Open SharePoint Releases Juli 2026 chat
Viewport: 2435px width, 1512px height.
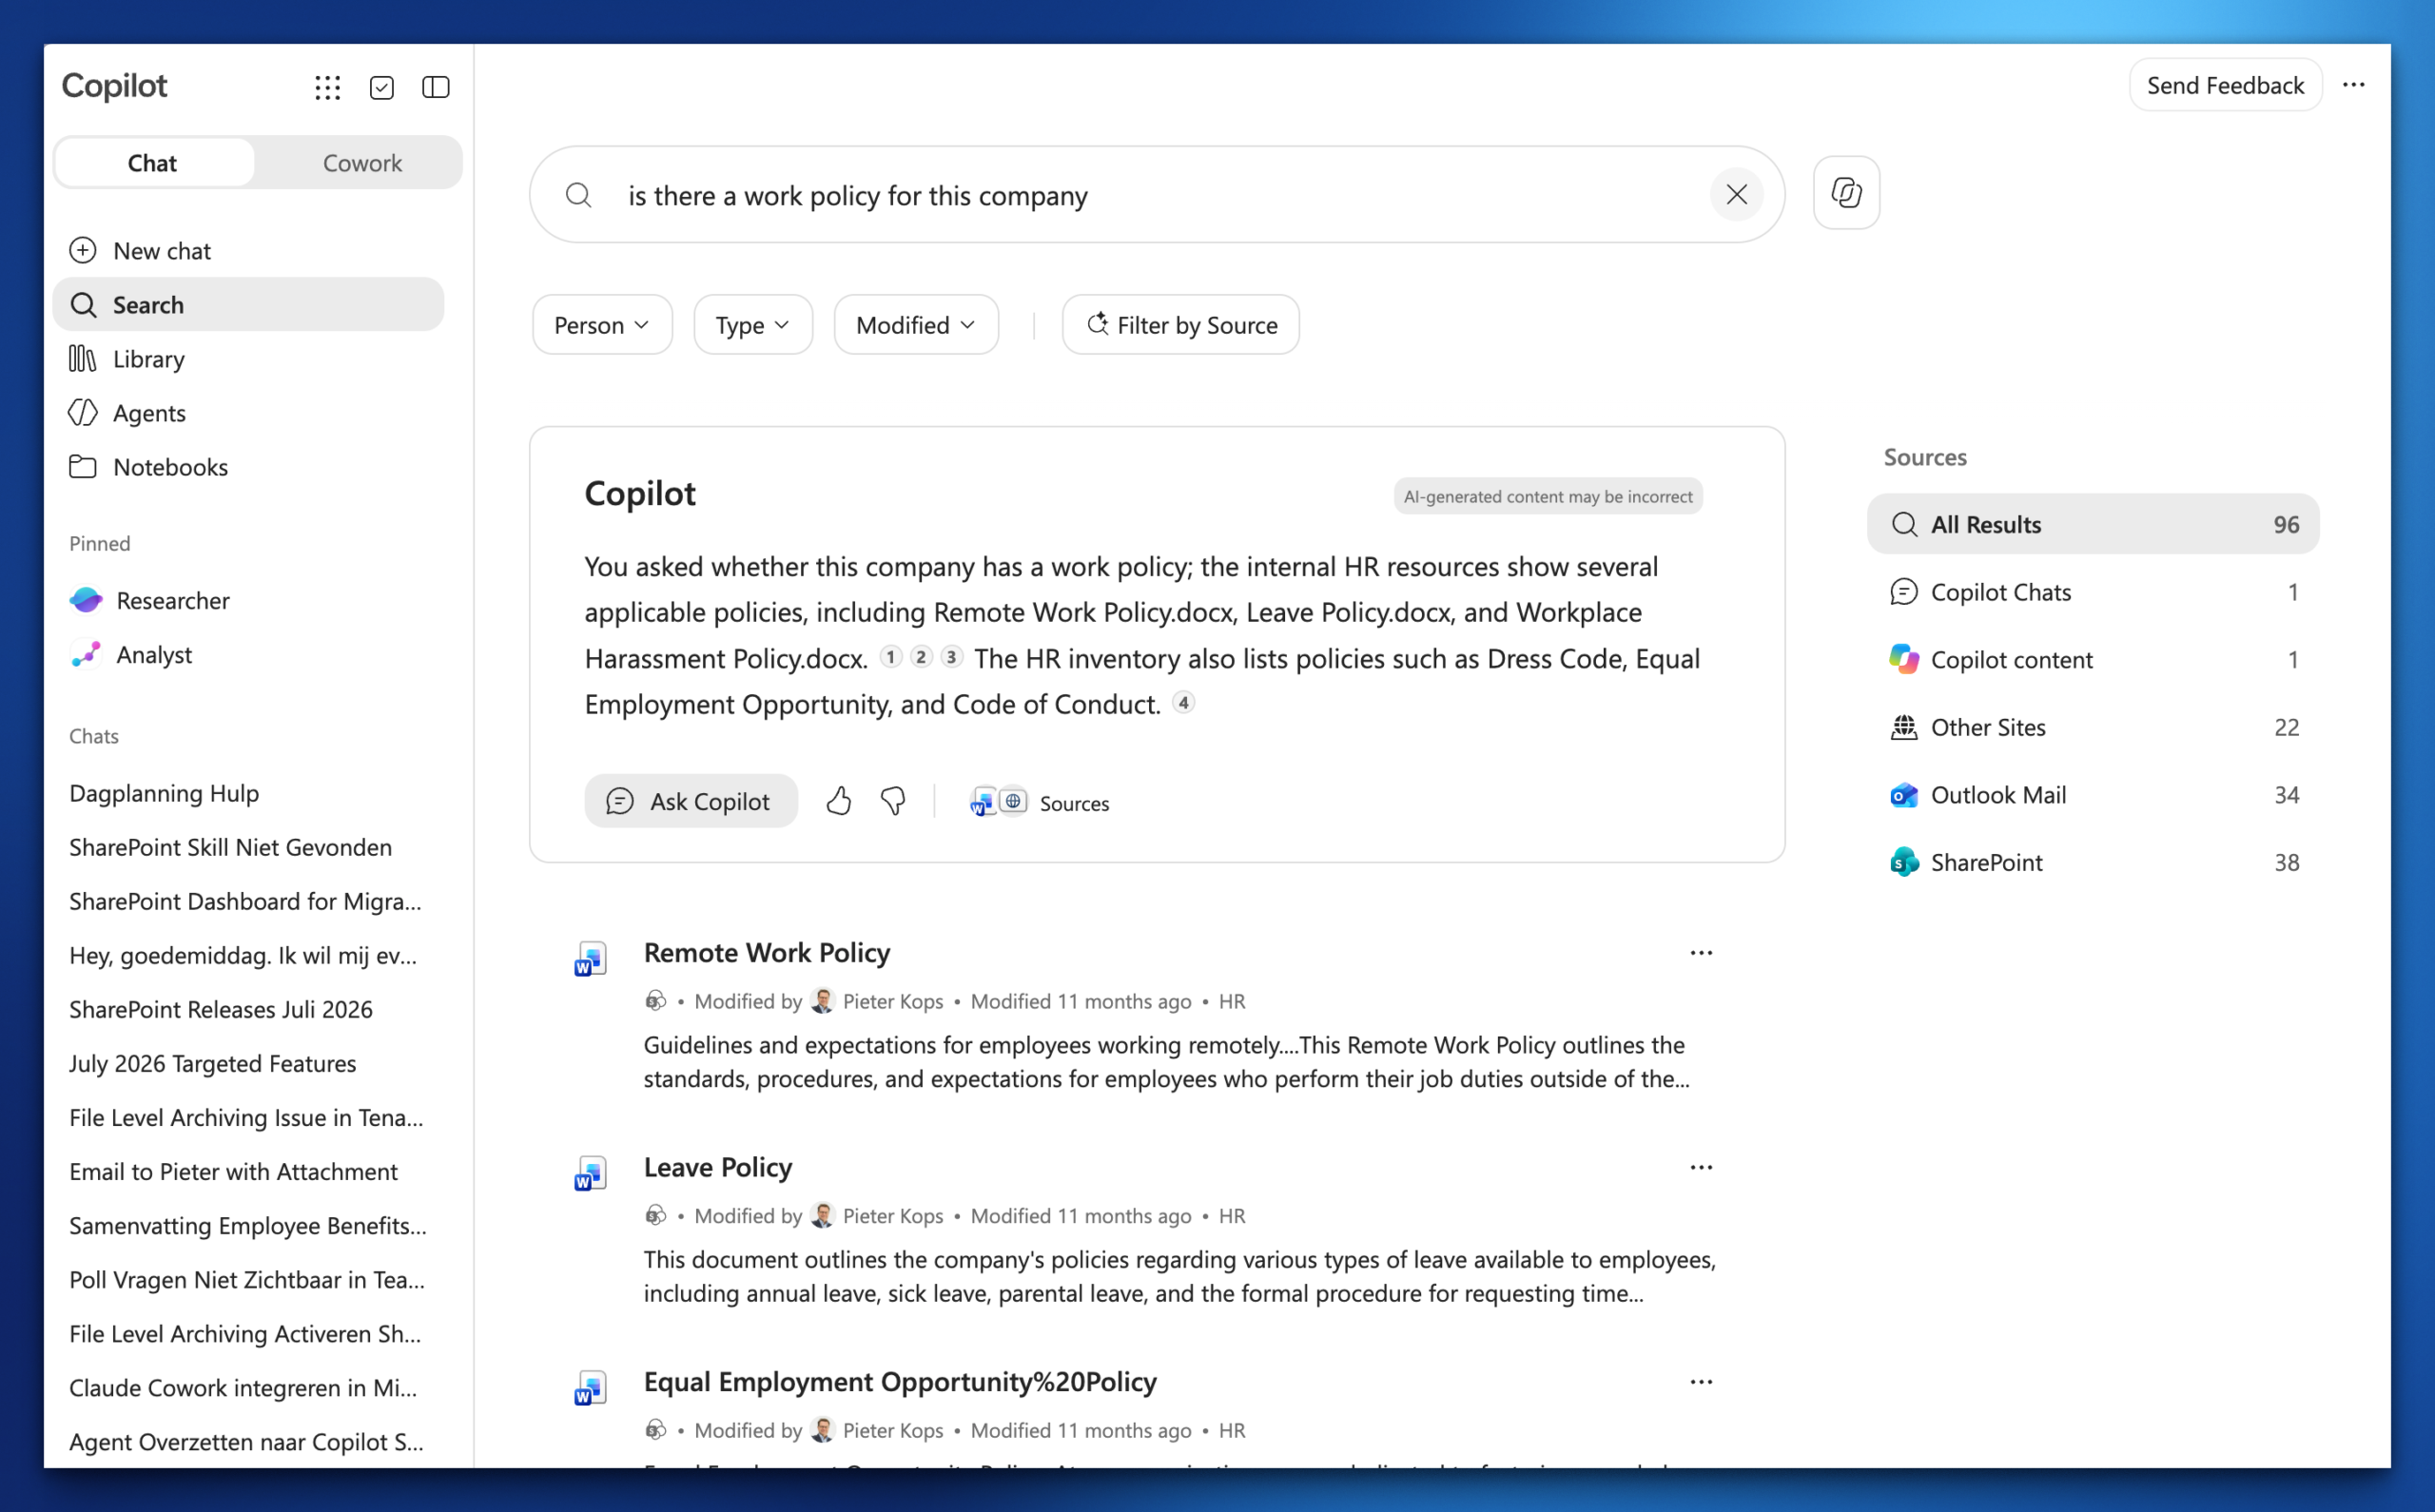pyautogui.click(x=248, y=1009)
